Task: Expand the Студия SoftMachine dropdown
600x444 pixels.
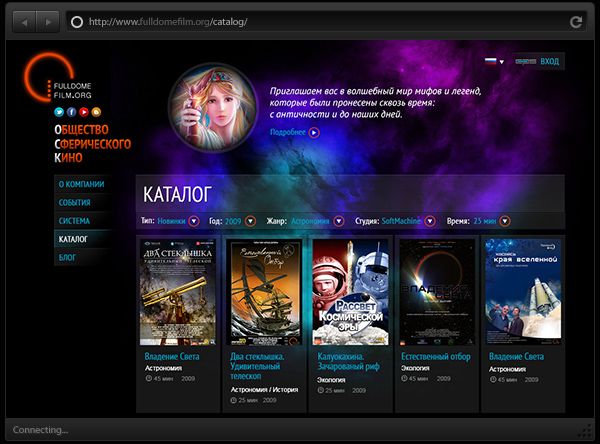Action: [x=430, y=221]
